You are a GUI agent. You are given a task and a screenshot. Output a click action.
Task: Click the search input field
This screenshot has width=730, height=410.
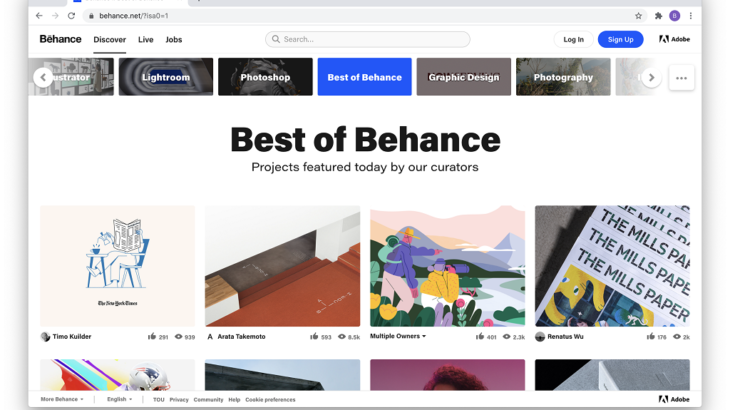pos(368,39)
